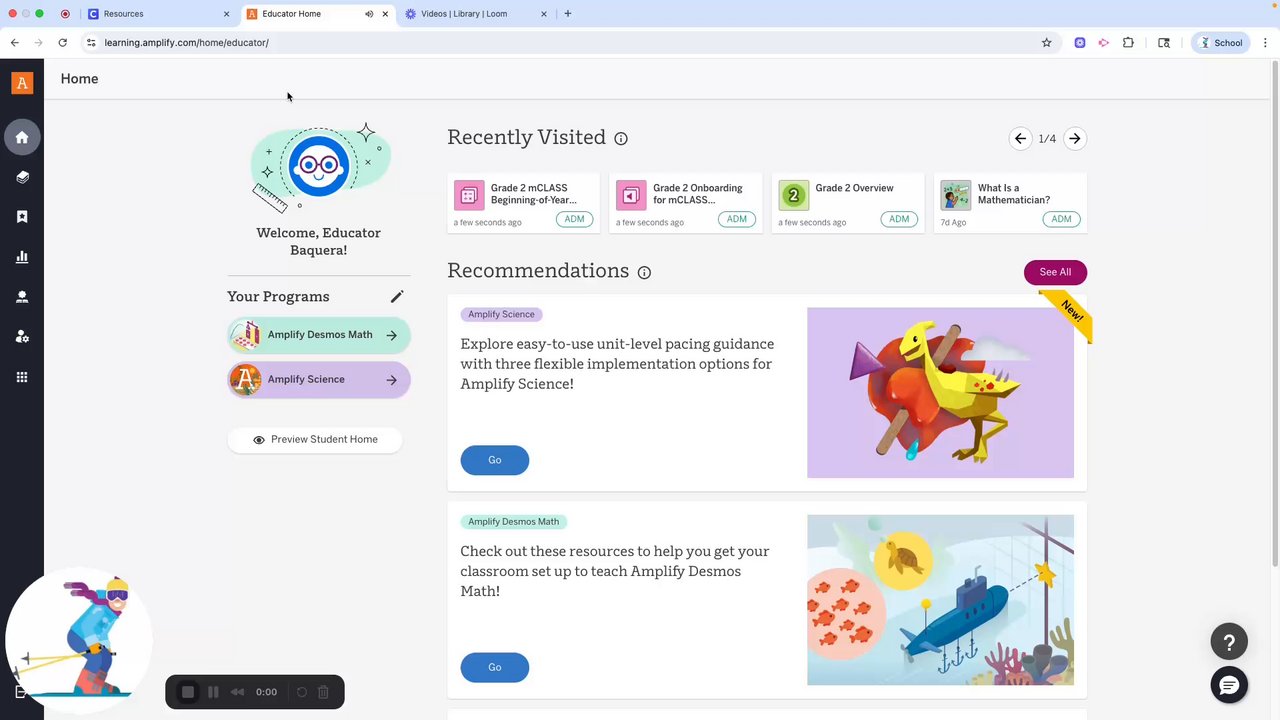Open the question mark help button

click(x=1229, y=642)
